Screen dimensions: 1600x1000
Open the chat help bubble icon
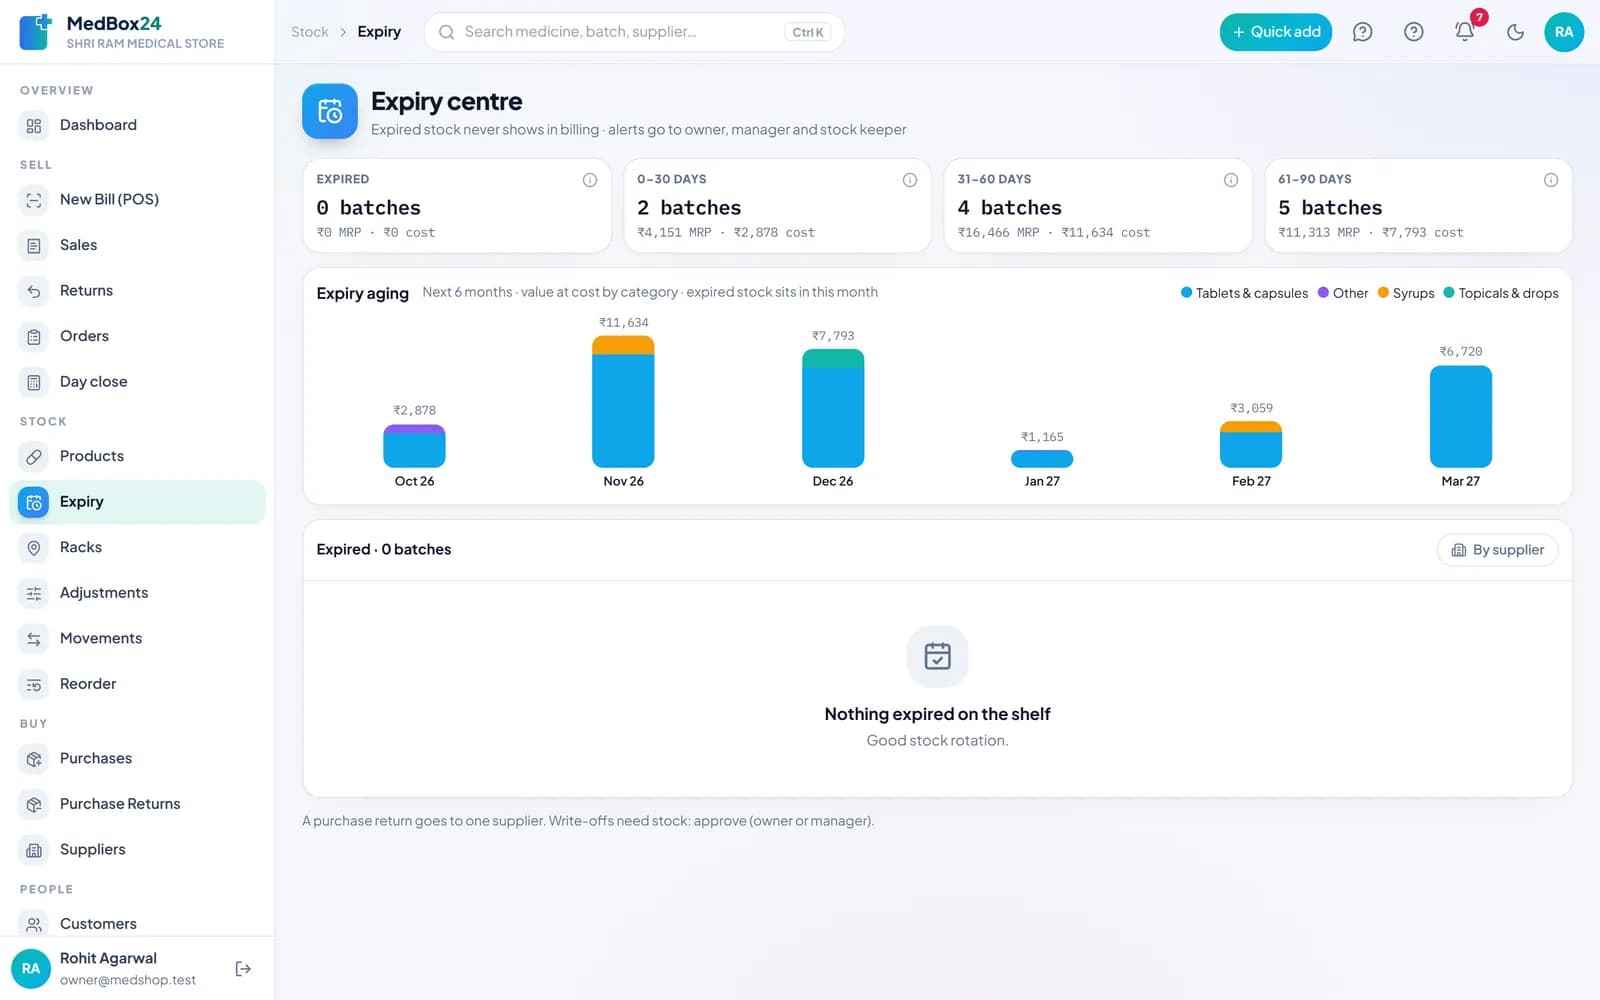click(1362, 32)
